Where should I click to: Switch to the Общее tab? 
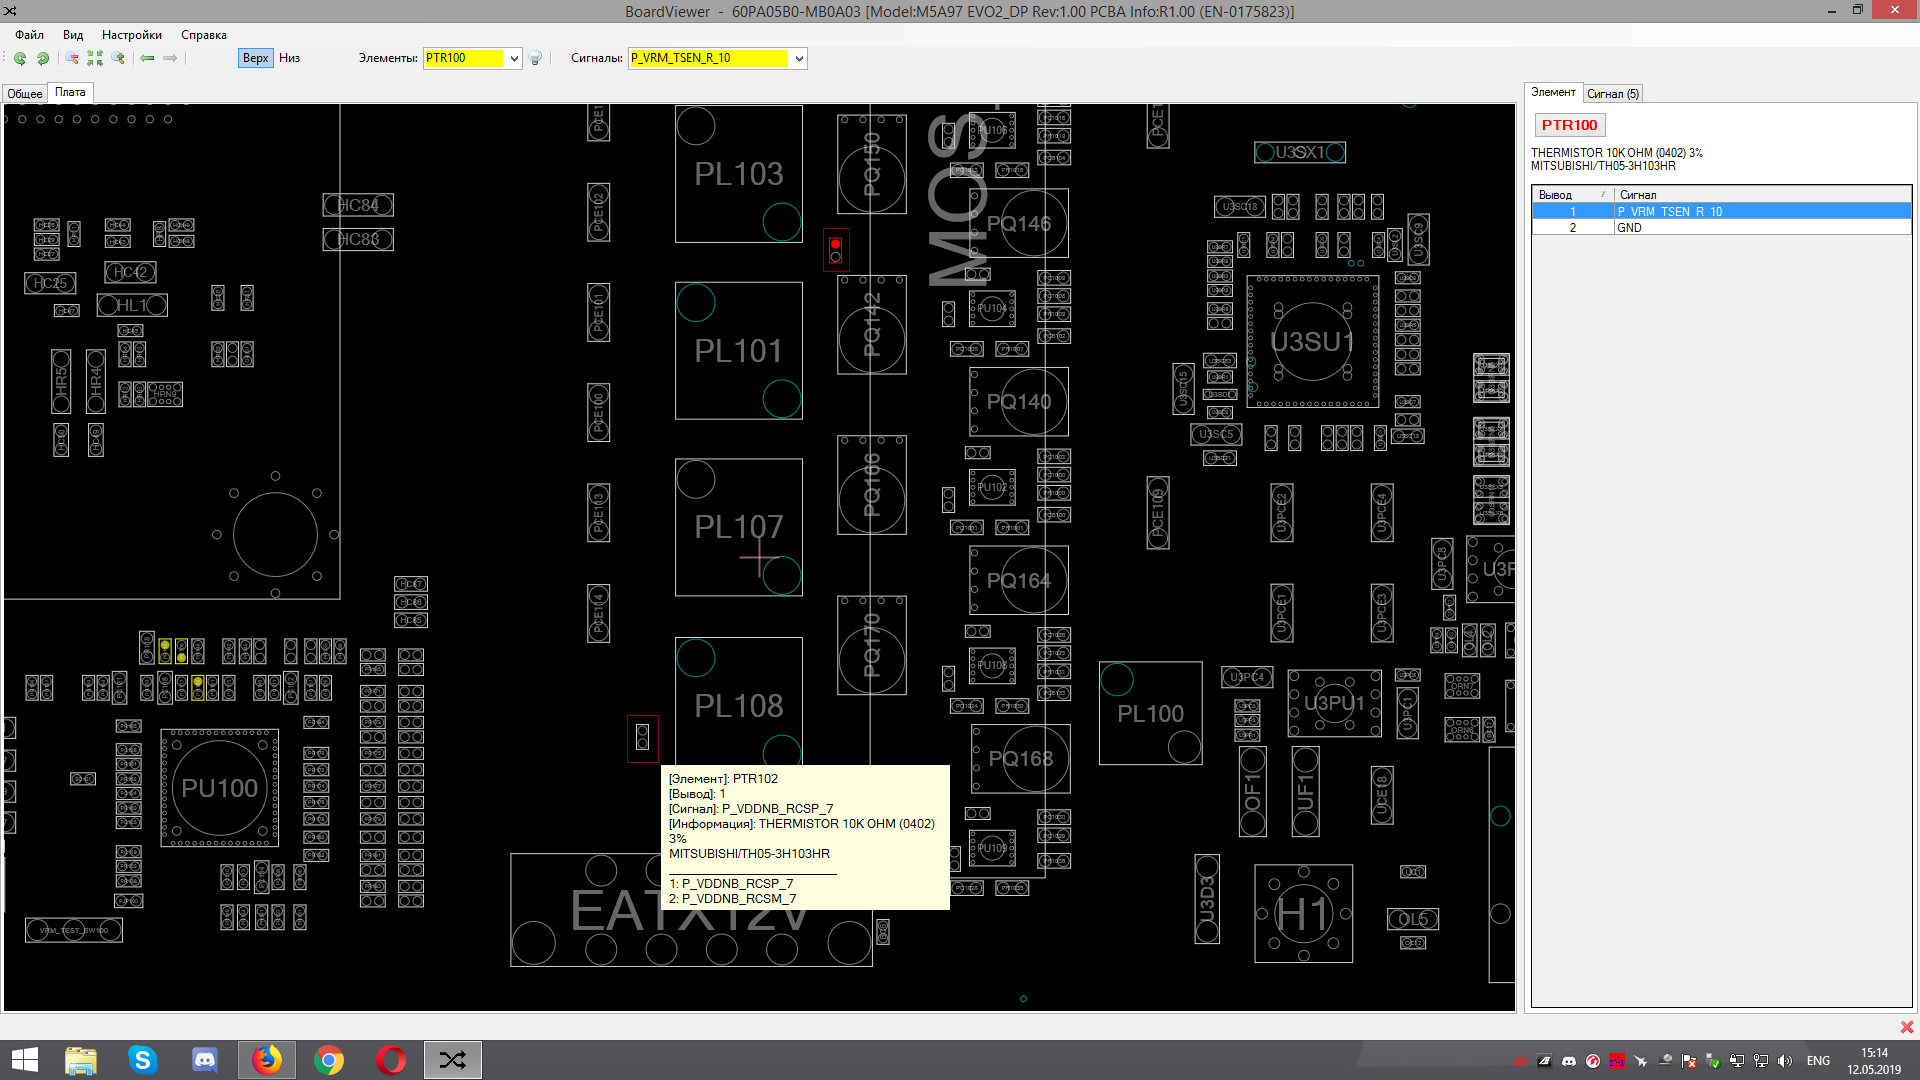25,93
